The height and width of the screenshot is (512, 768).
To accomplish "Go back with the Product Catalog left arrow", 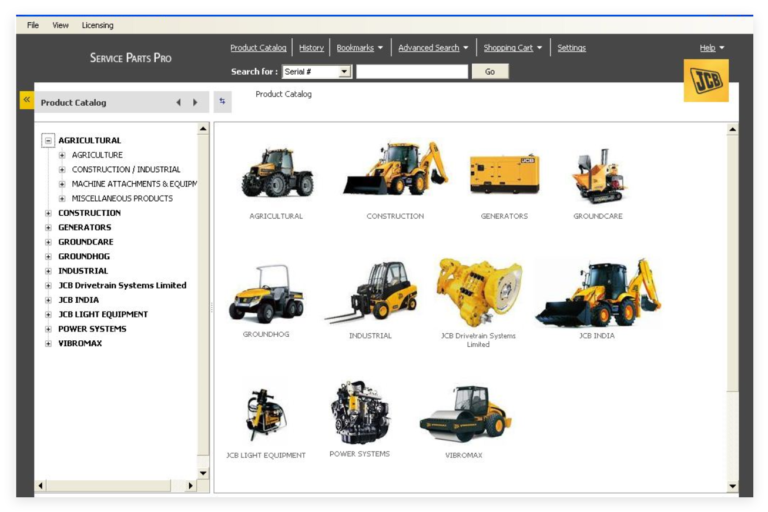I will [179, 102].
